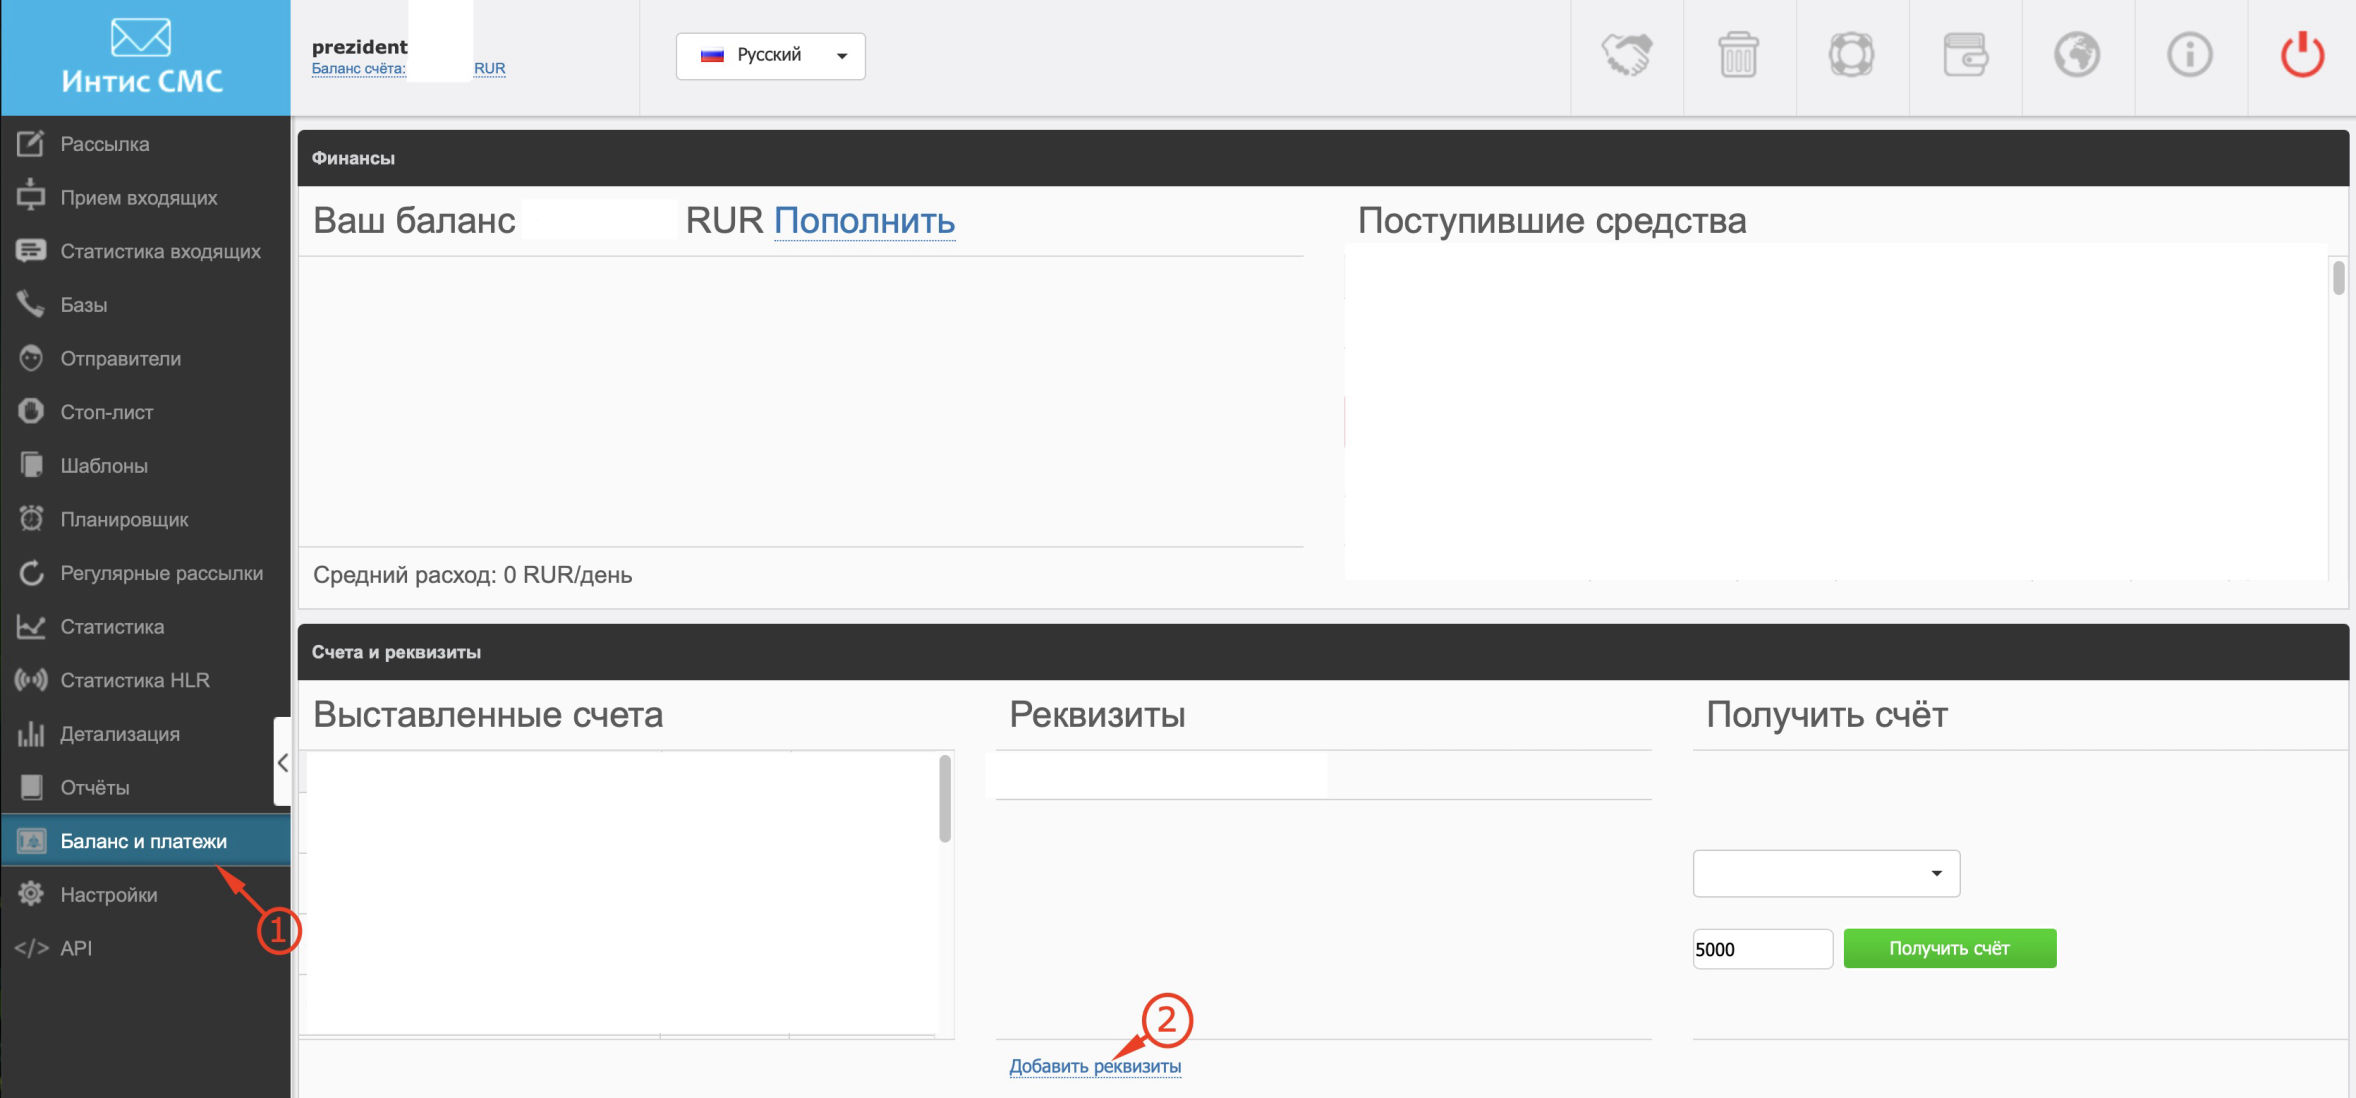
Task: Click the Выставленные счета list scrollbar
Action: tap(944, 800)
